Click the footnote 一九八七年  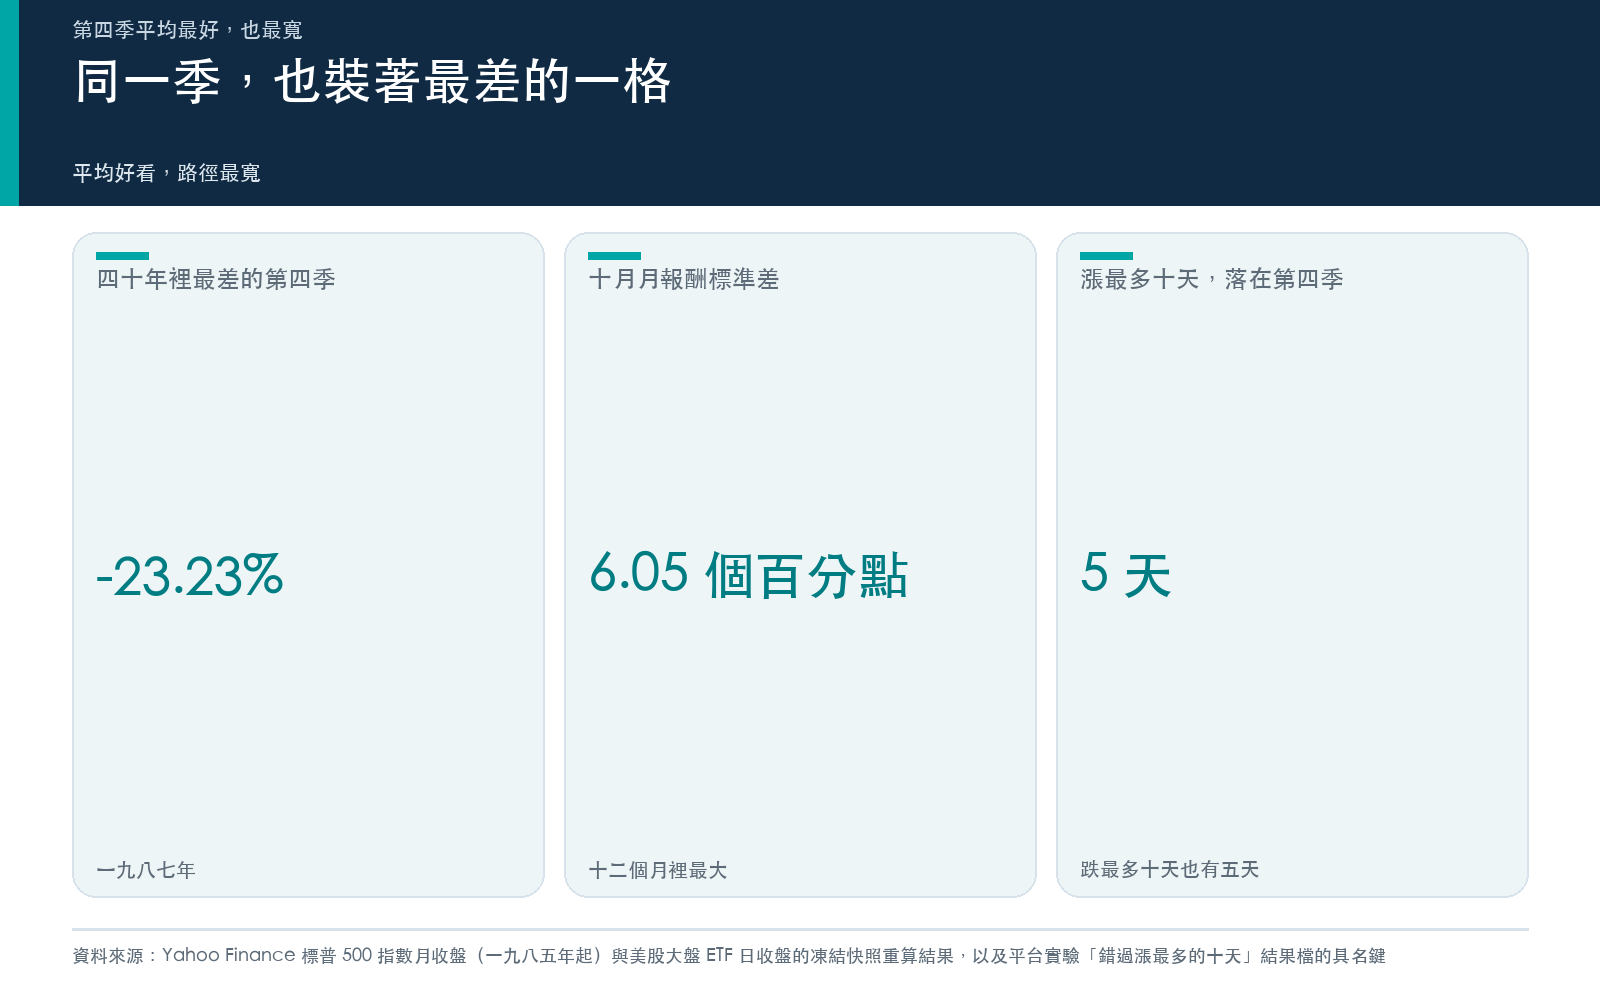click(146, 870)
